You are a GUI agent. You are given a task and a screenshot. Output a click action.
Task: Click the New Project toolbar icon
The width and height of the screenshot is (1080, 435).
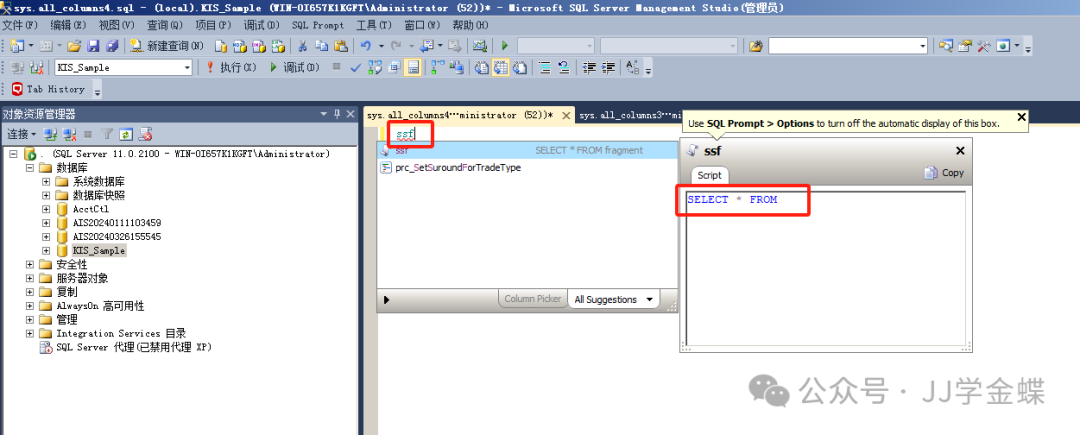pyautogui.click(x=17, y=46)
